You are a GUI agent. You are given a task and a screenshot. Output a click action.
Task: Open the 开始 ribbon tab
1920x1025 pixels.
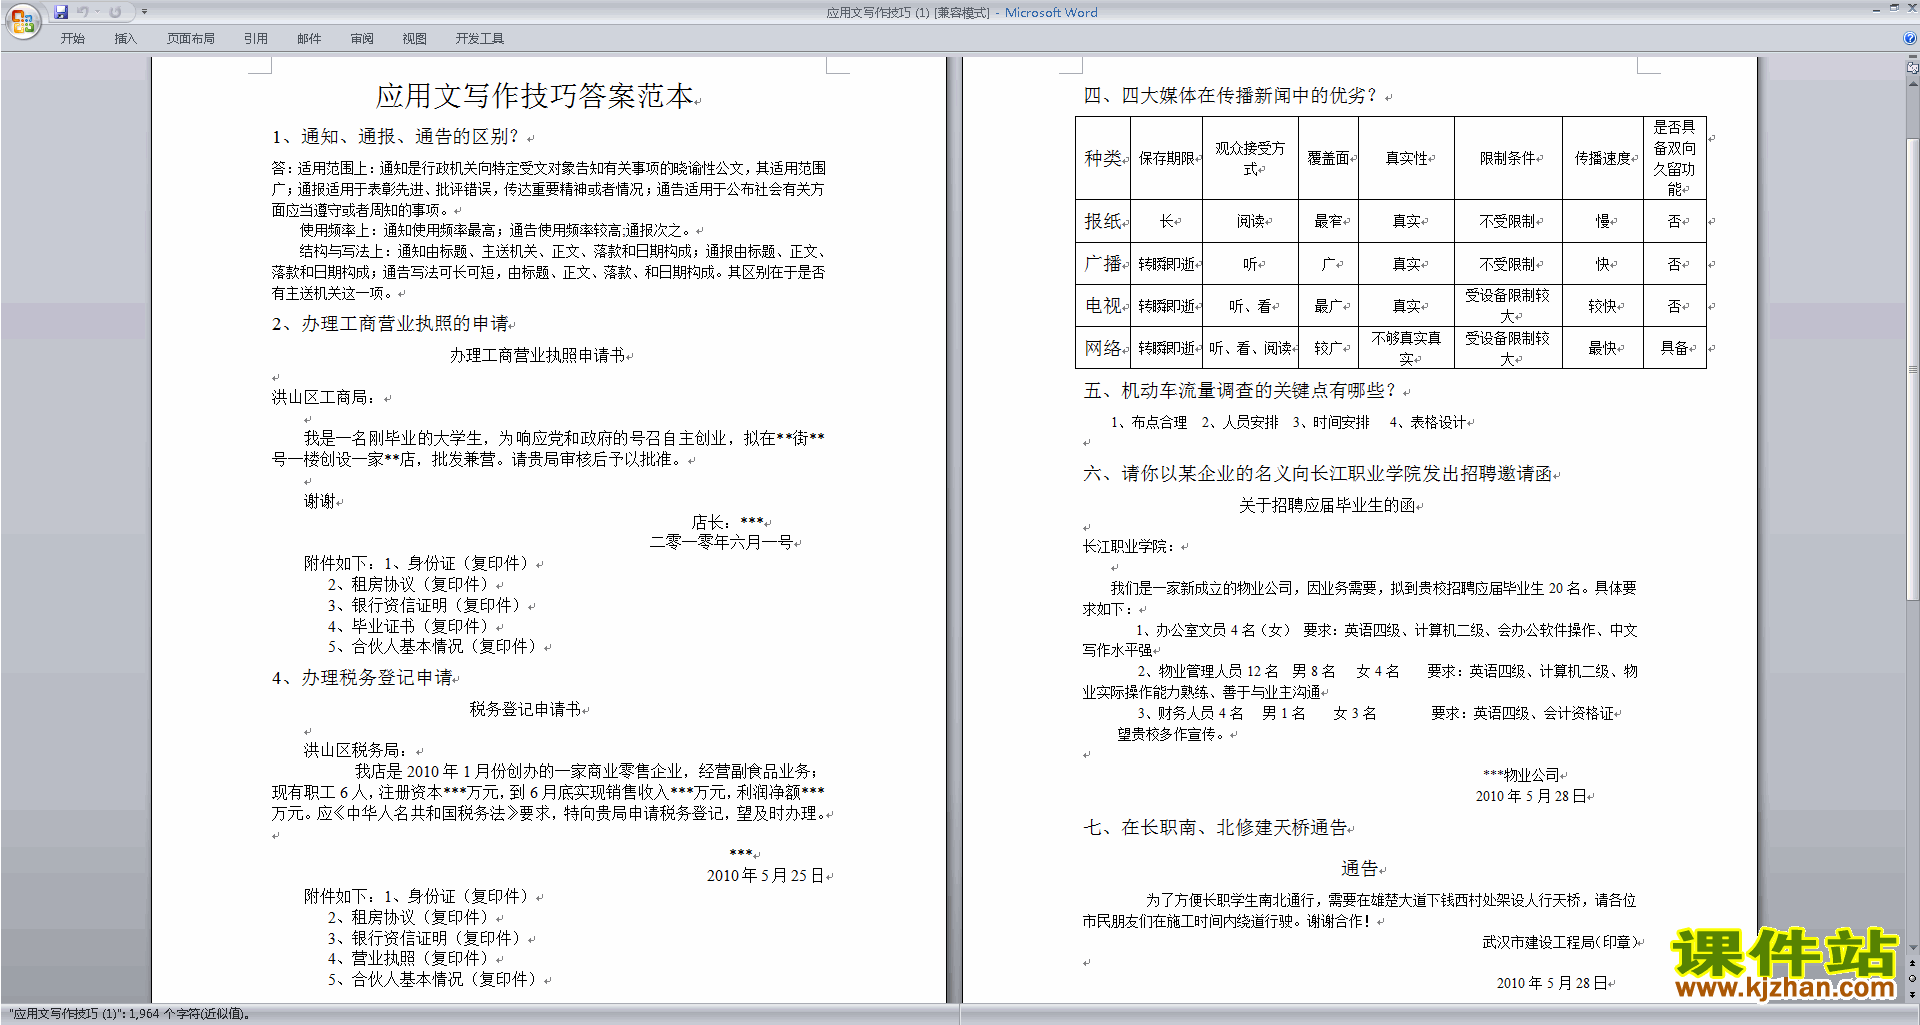point(72,38)
